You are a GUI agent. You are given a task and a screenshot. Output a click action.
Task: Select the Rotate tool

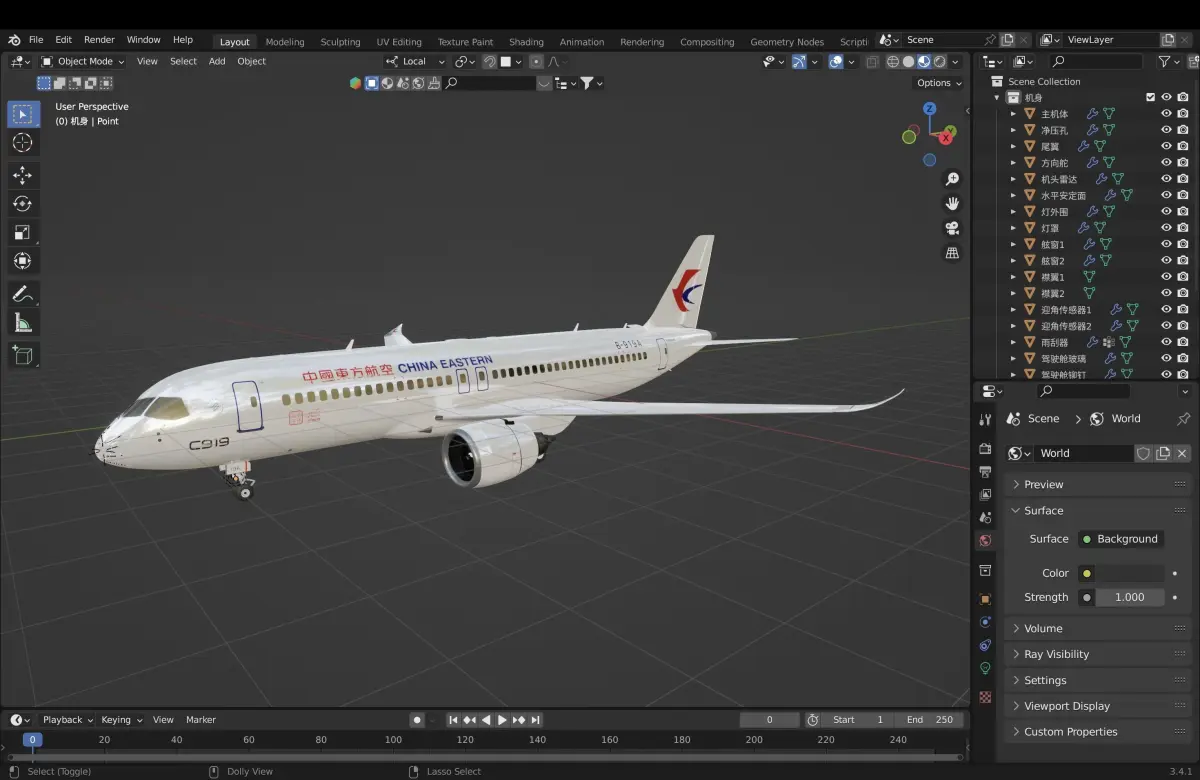[23, 204]
